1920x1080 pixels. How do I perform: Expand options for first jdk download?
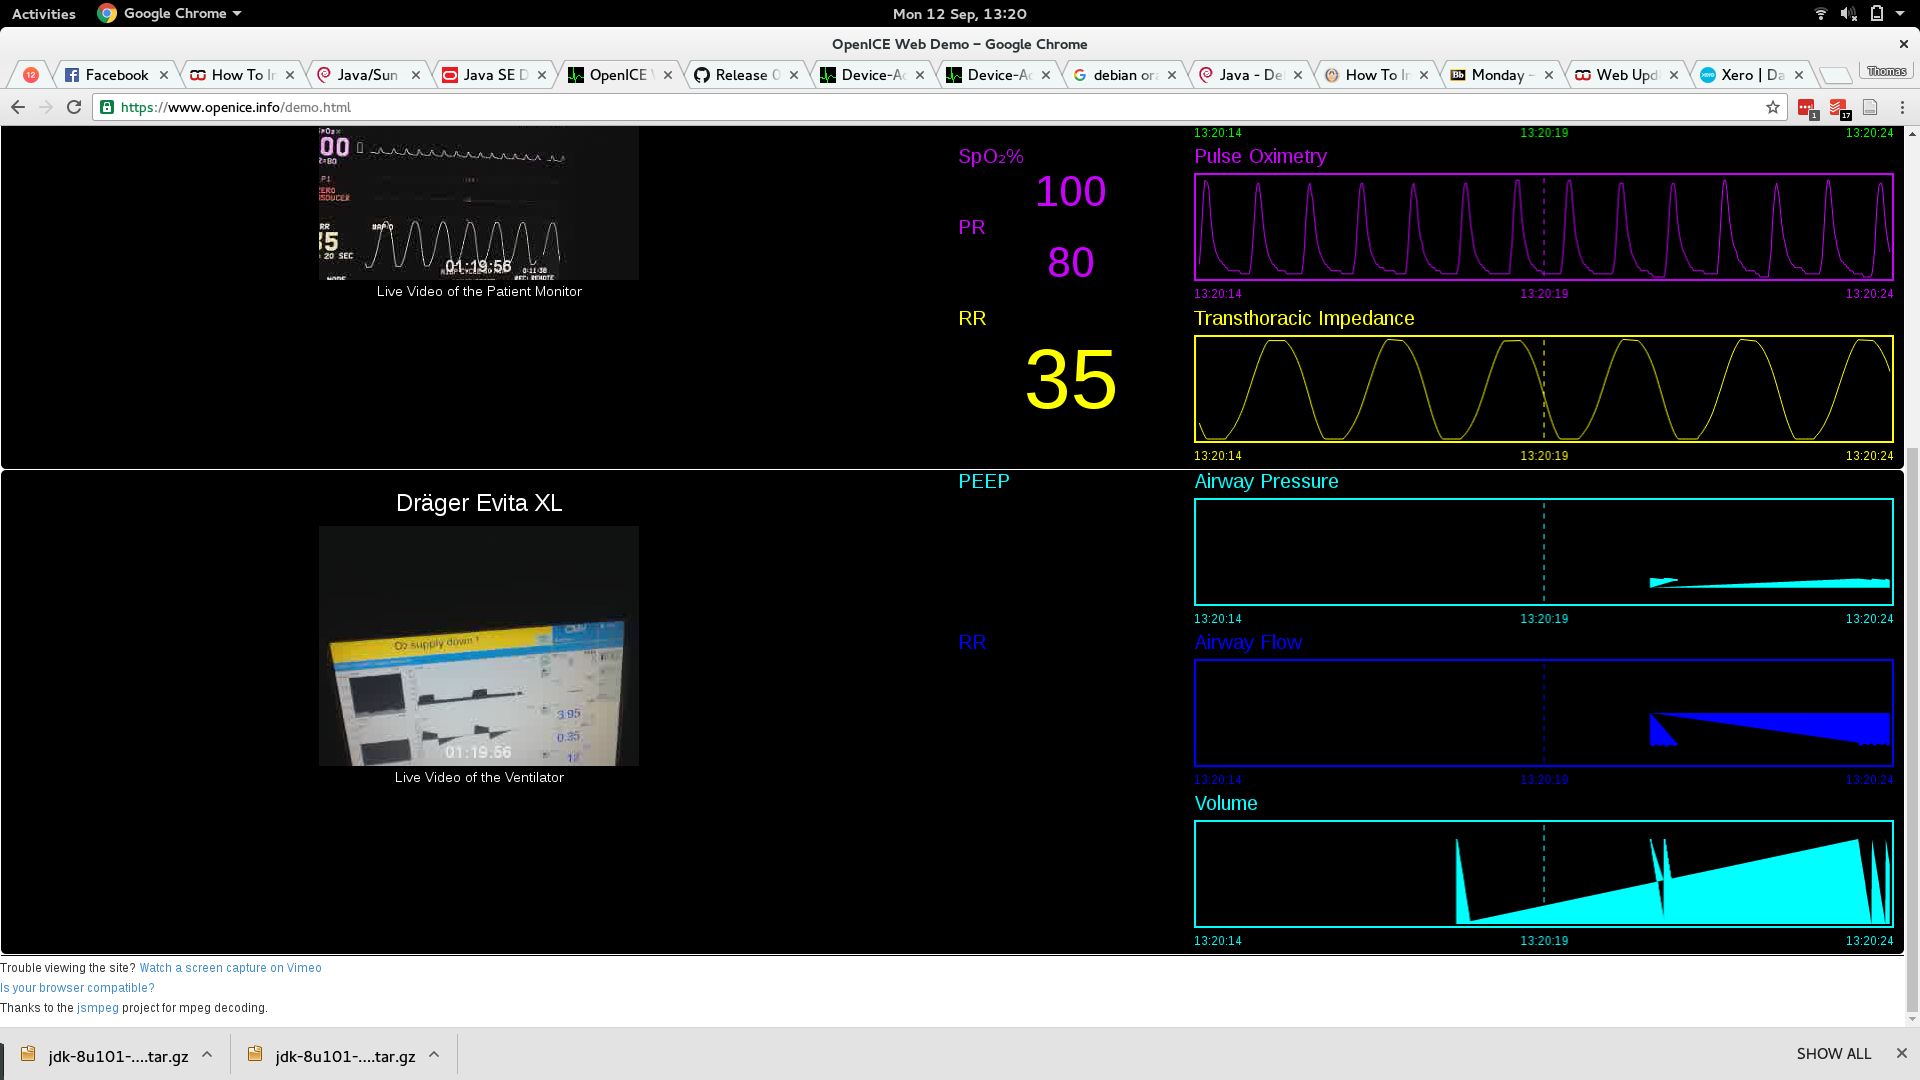207,1055
